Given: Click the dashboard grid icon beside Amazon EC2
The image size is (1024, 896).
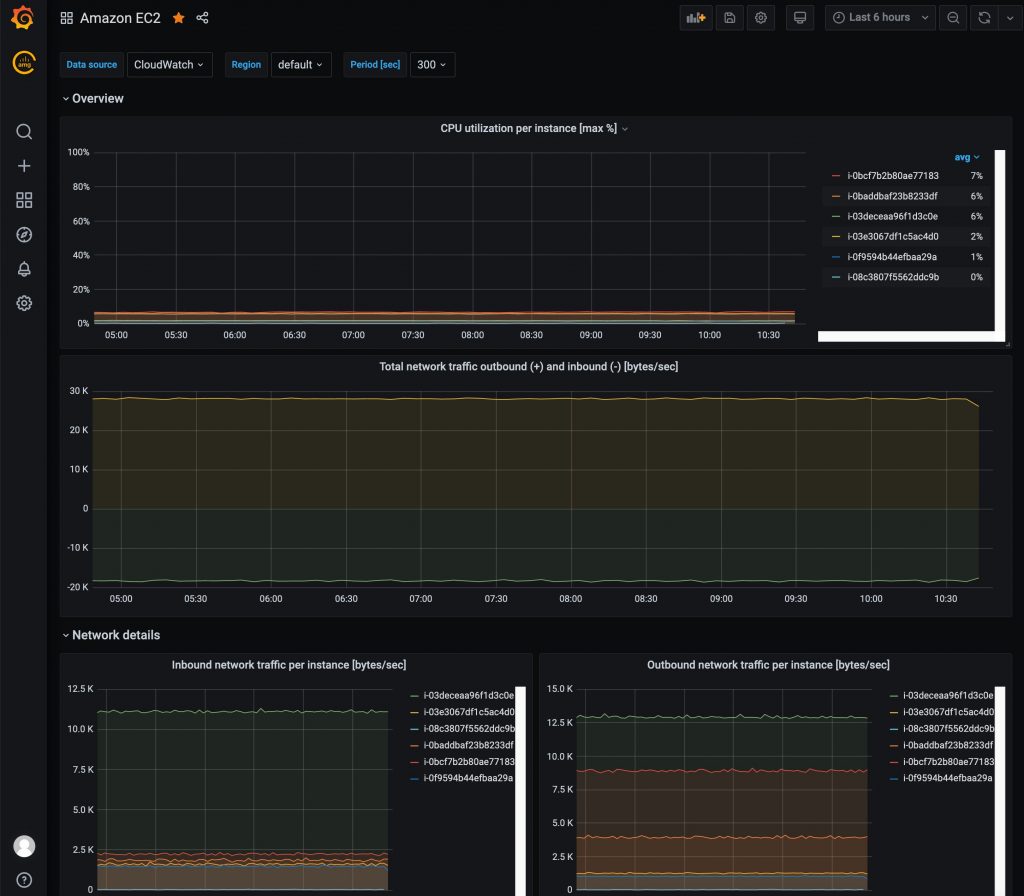Looking at the screenshot, I should pyautogui.click(x=67, y=18).
